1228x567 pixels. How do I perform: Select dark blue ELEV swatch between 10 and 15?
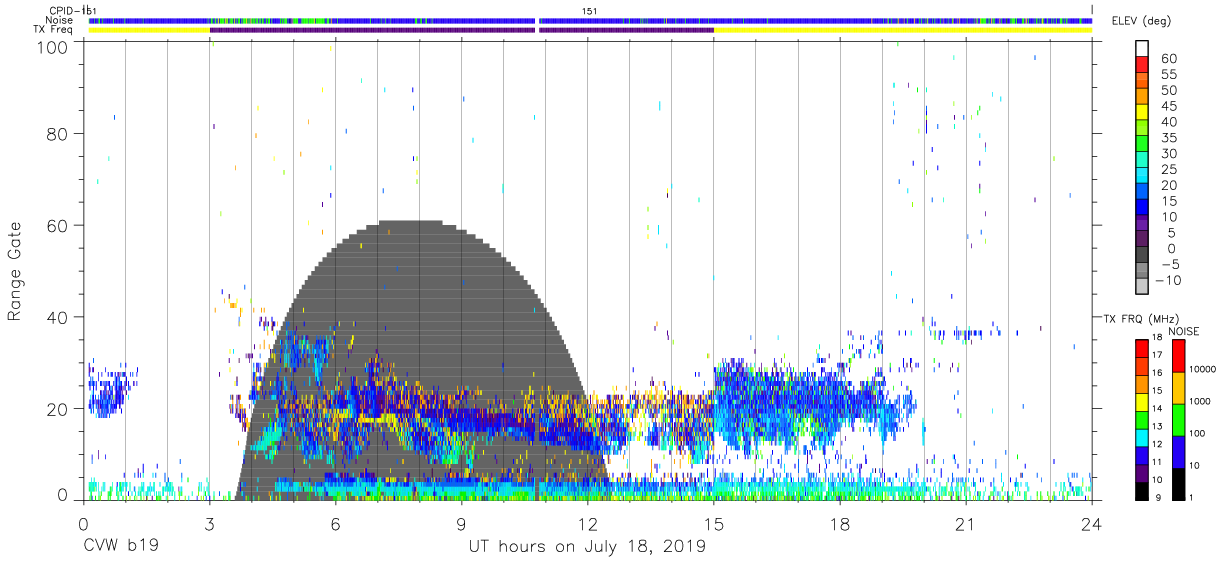point(1142,207)
